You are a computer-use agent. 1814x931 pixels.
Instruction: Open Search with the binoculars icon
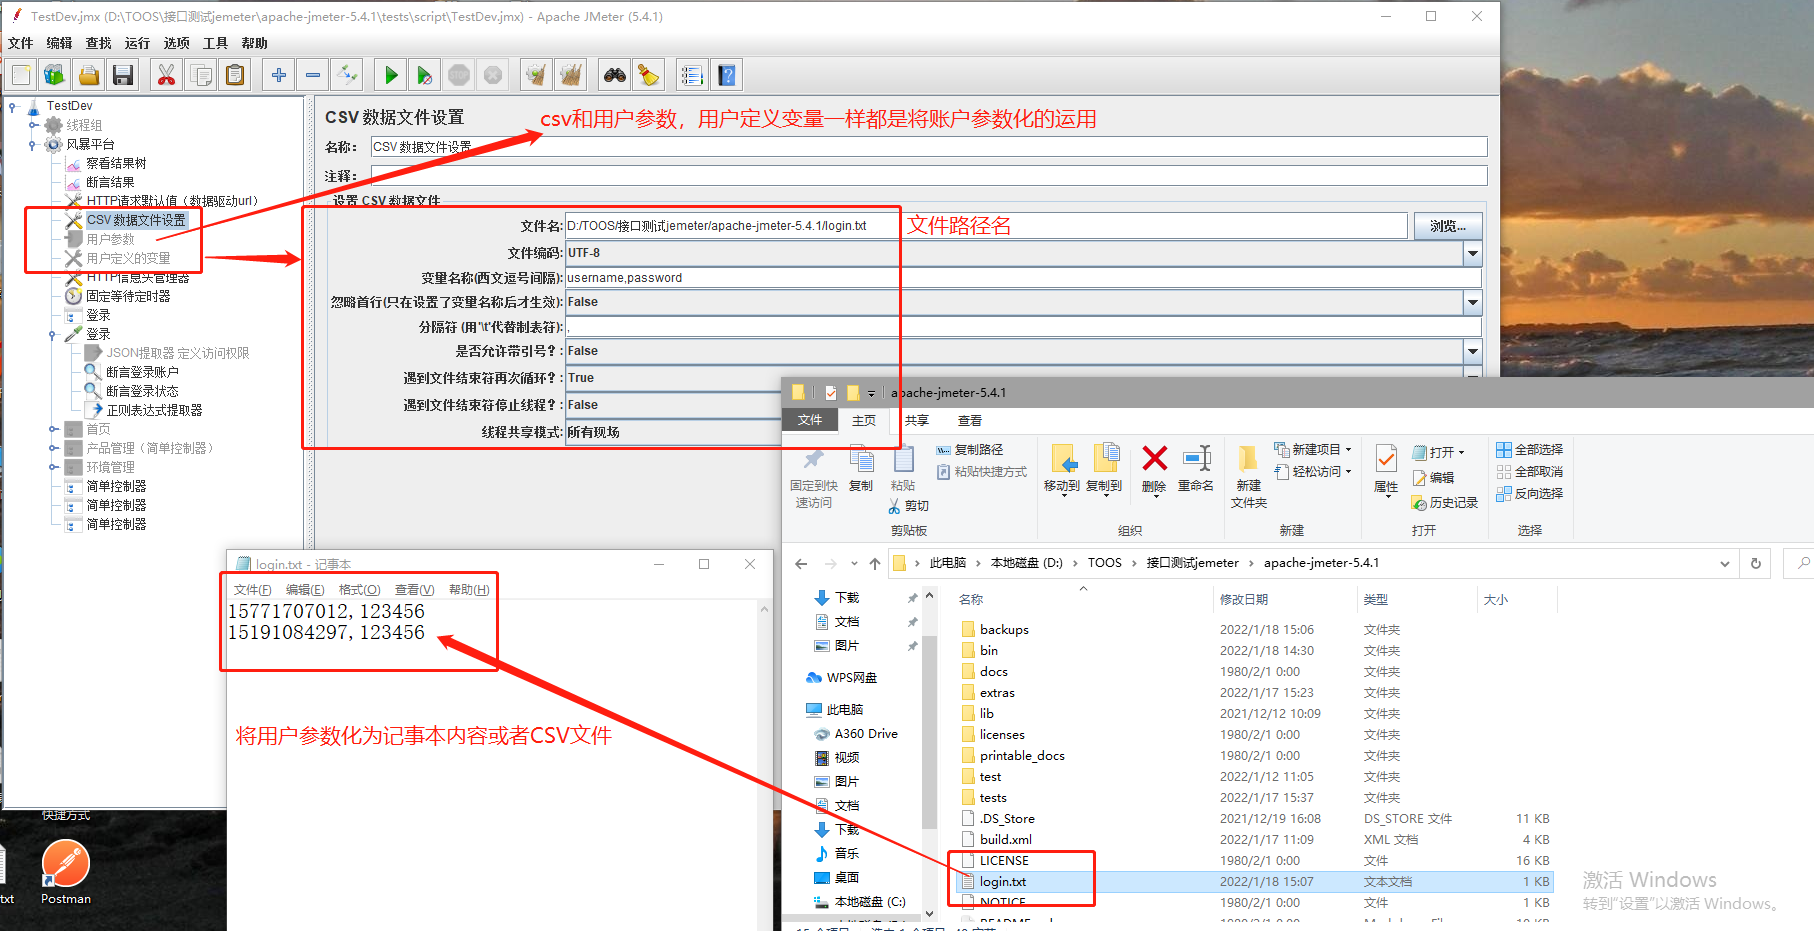(x=615, y=75)
